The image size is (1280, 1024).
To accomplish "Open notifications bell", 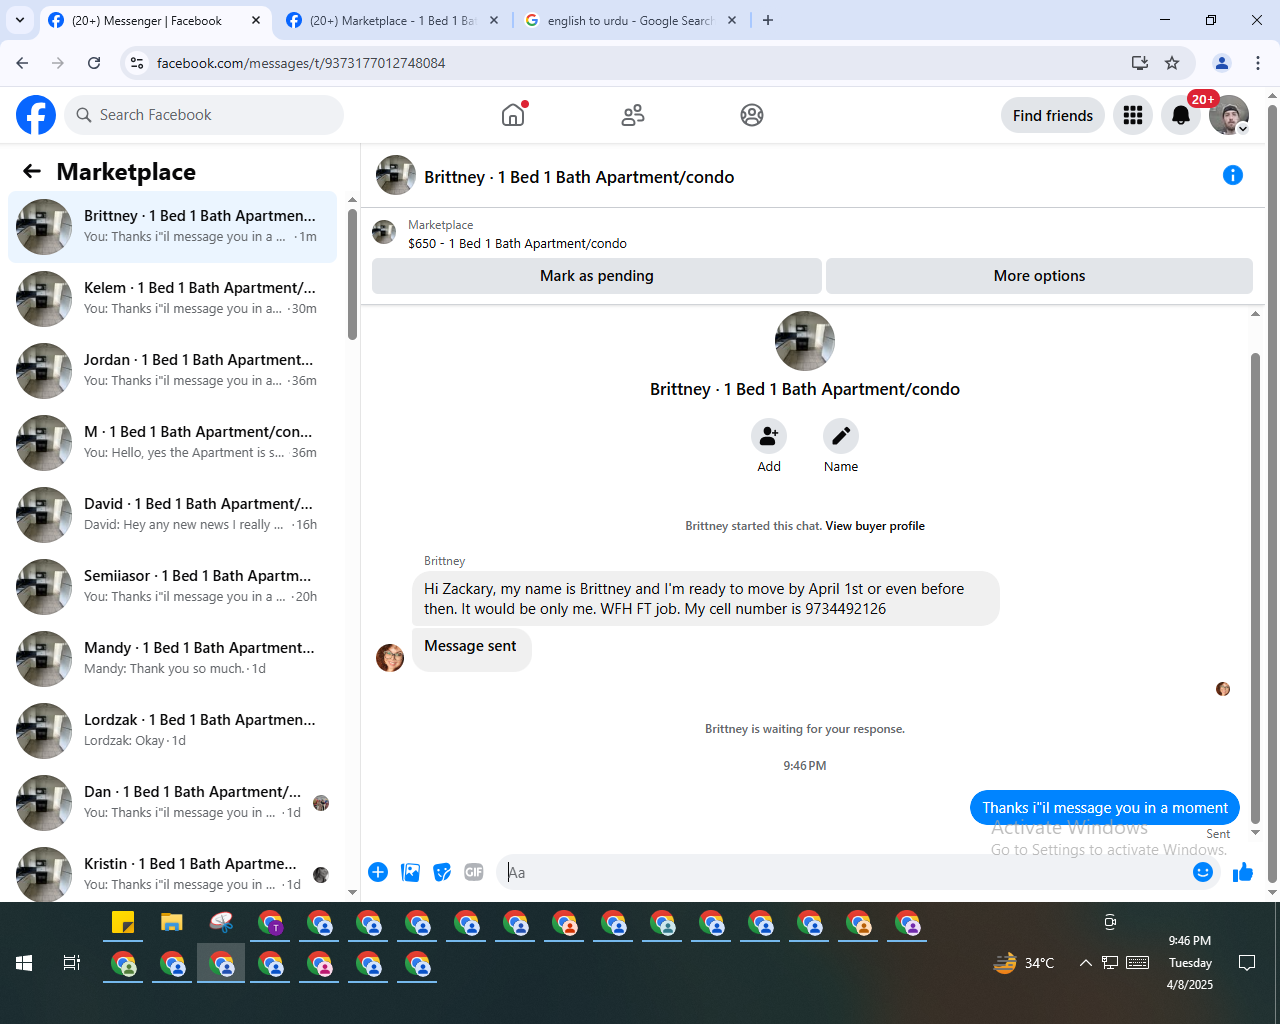I will point(1181,115).
